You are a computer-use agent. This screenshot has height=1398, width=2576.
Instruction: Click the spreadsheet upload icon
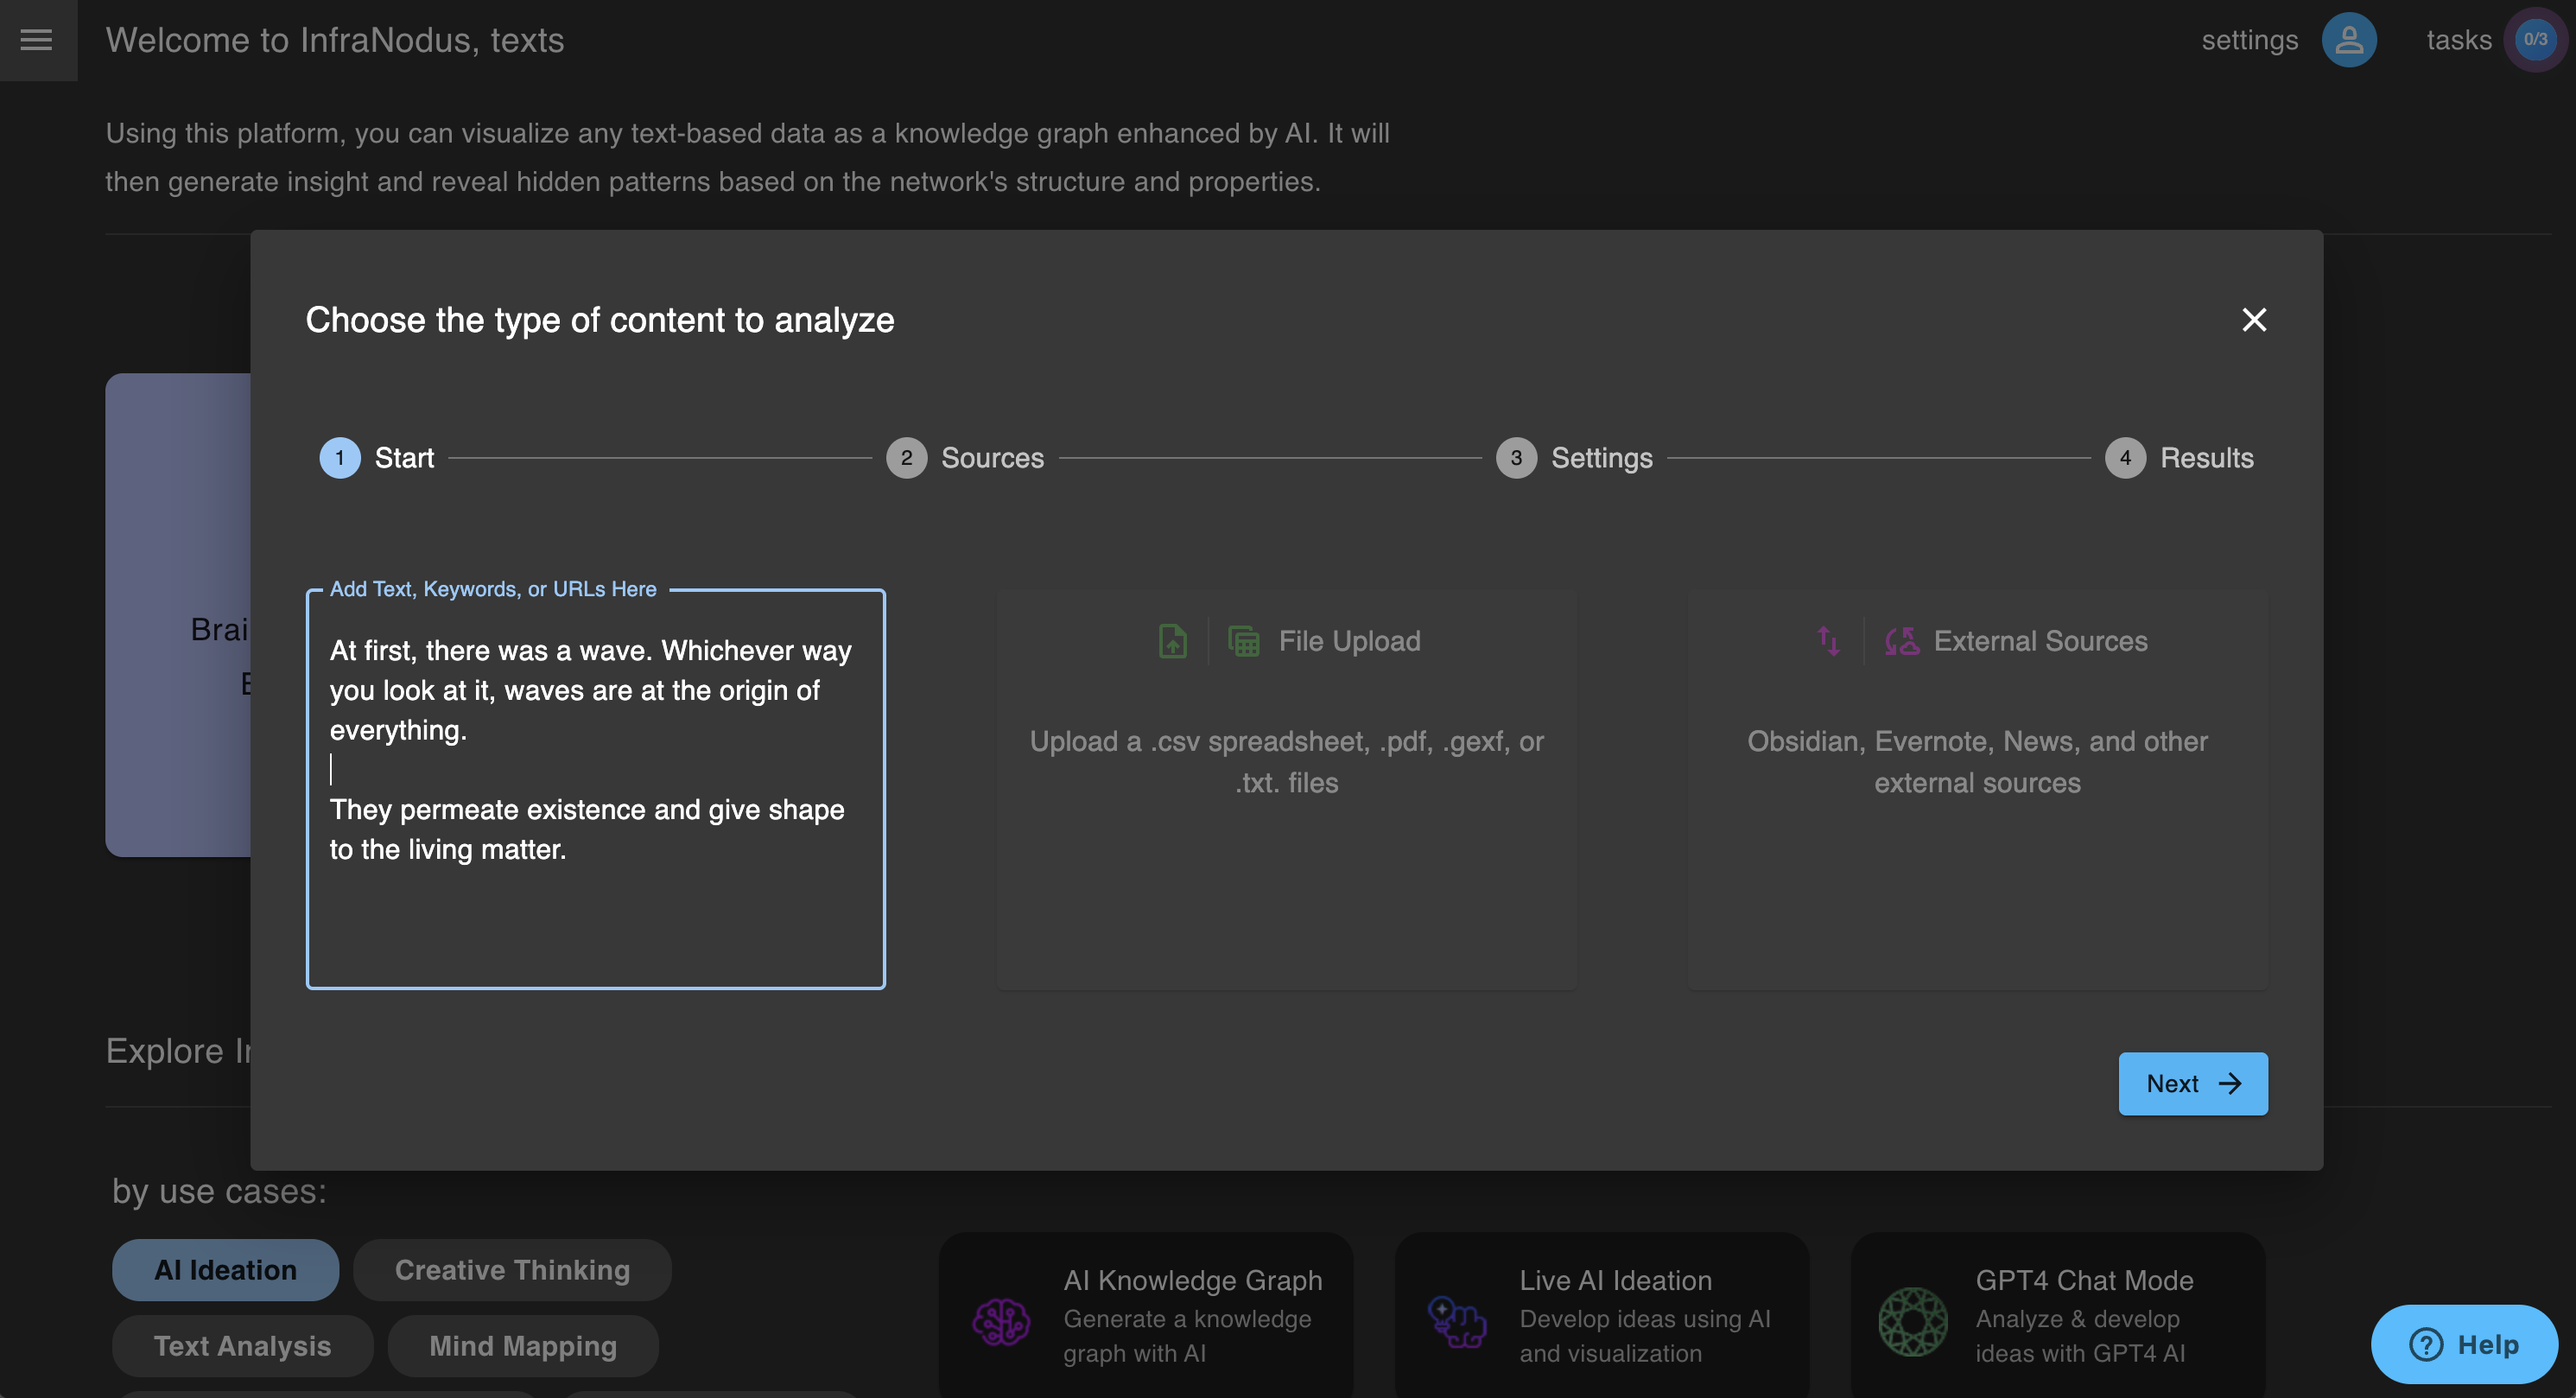click(1244, 641)
